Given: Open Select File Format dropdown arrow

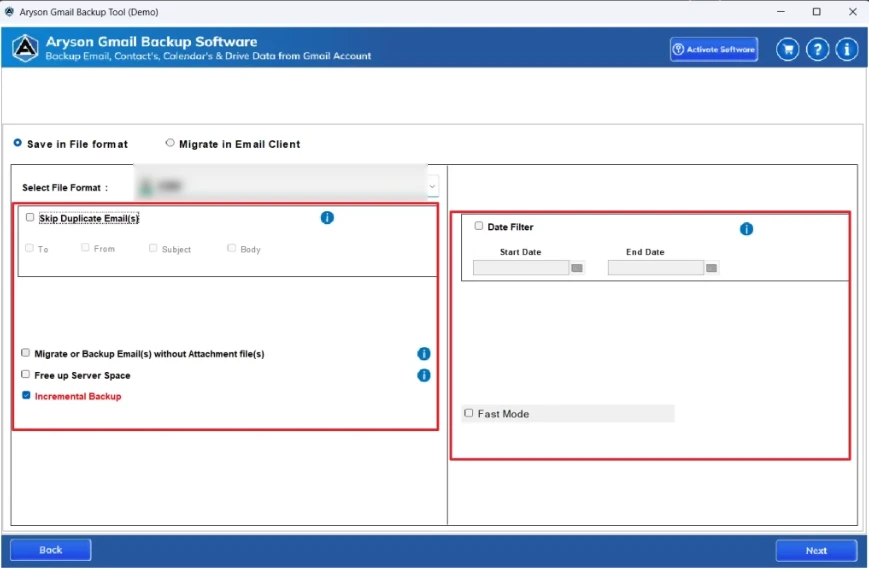Looking at the screenshot, I should 432,187.
